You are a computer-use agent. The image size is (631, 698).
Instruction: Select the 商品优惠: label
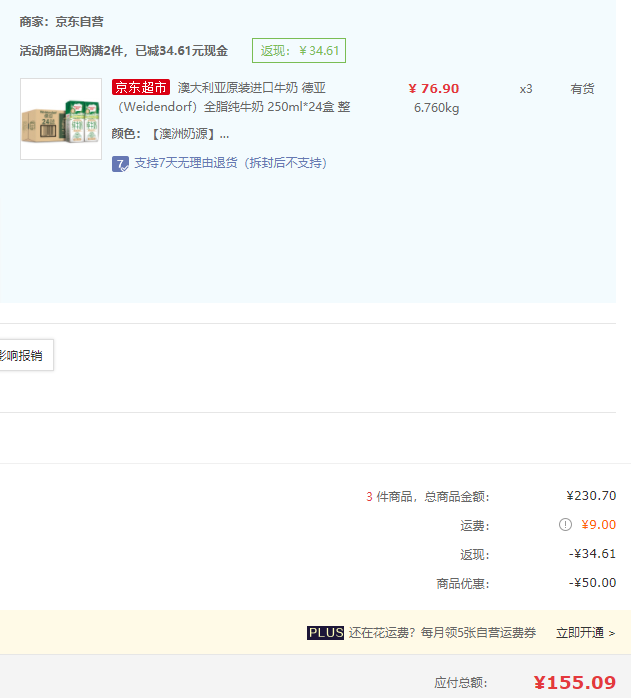(463, 584)
